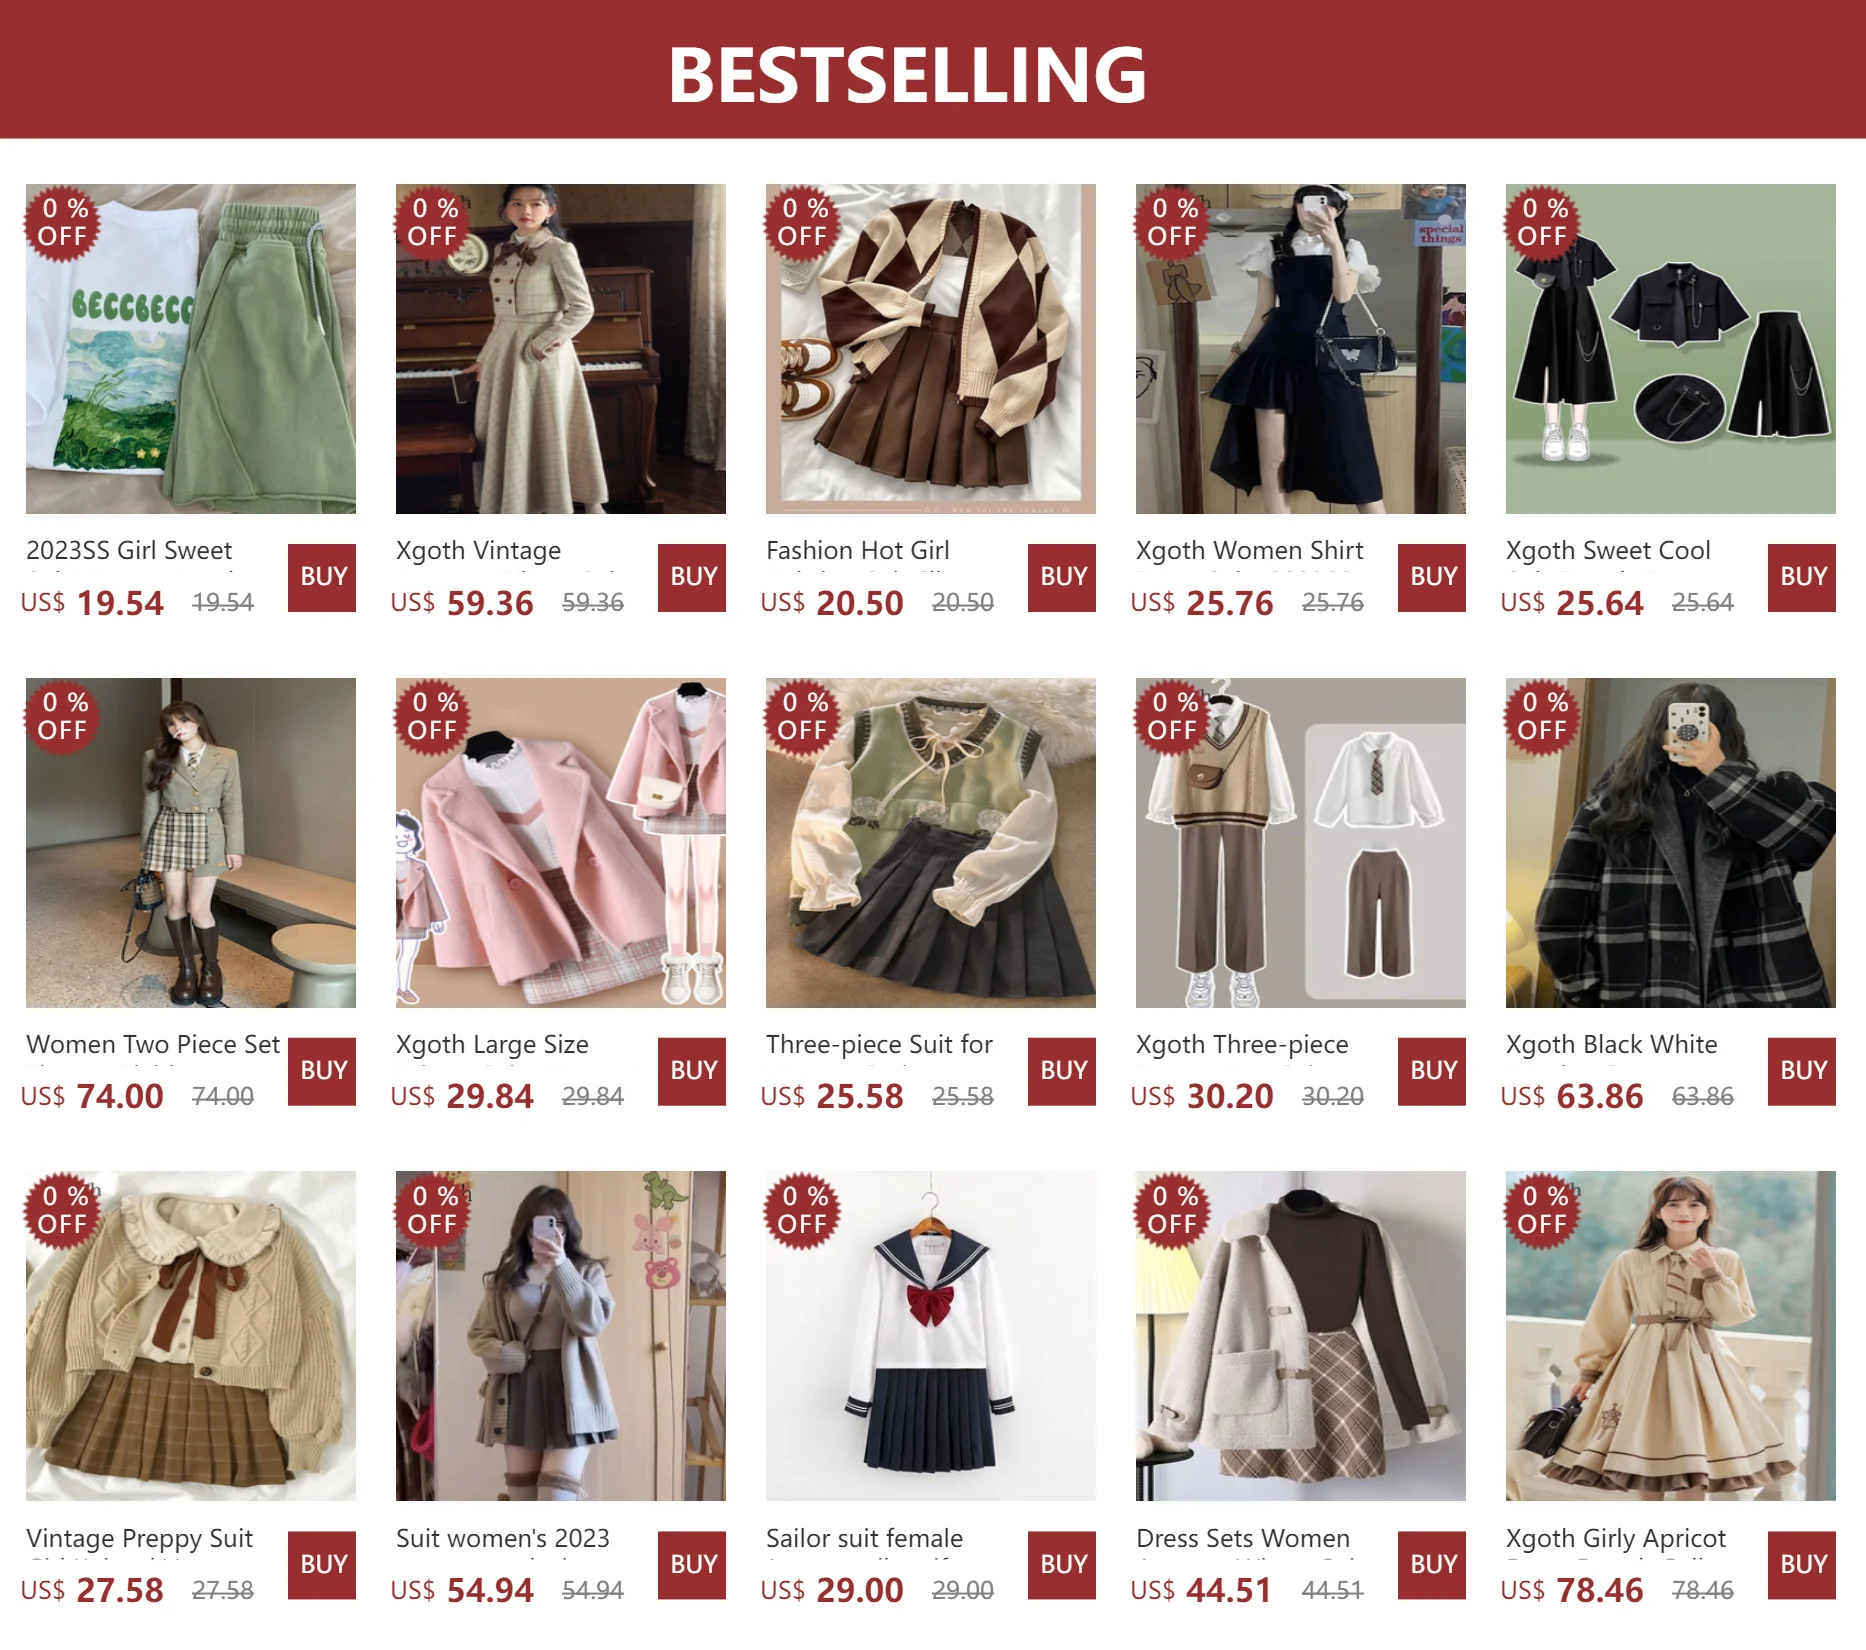Open the Xgoth Vintage plaid dress photo
Viewport: 1866px width, 1650px height.
click(561, 349)
